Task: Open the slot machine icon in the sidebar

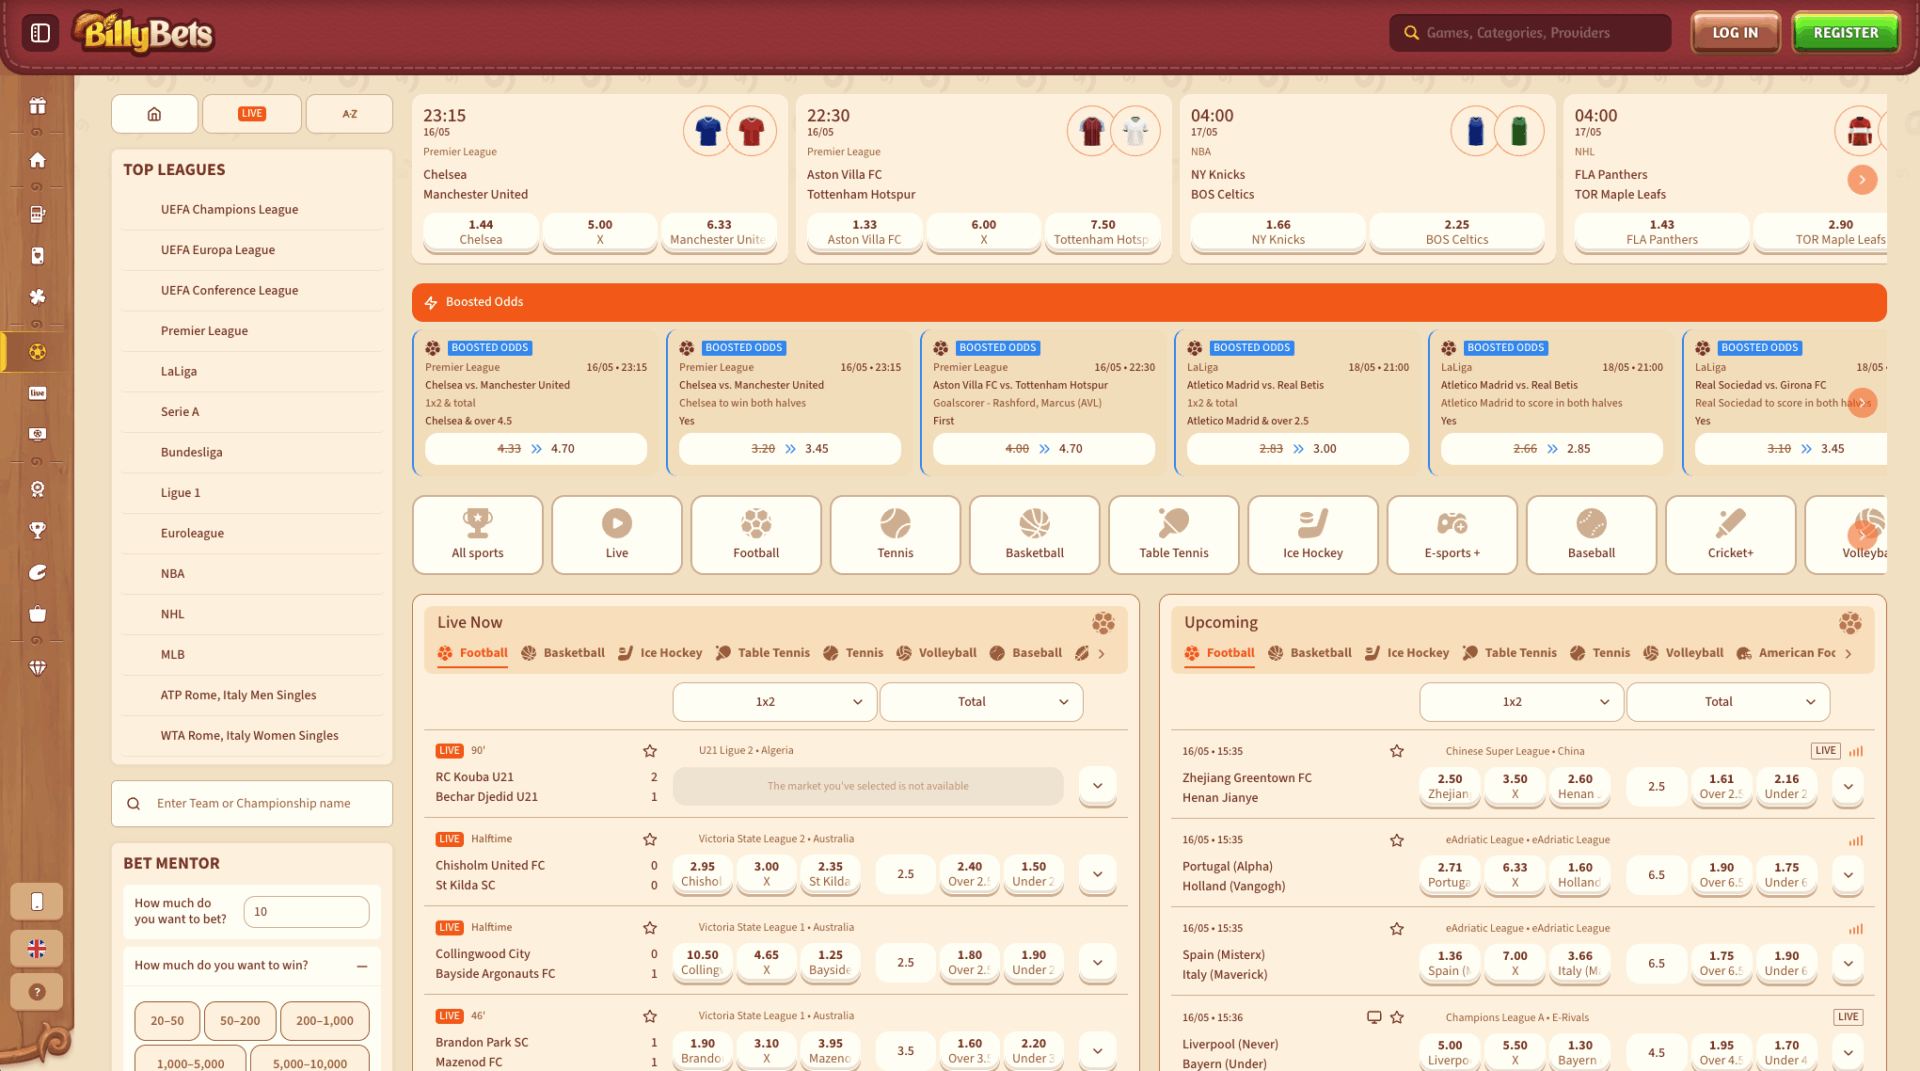Action: pos(37,214)
